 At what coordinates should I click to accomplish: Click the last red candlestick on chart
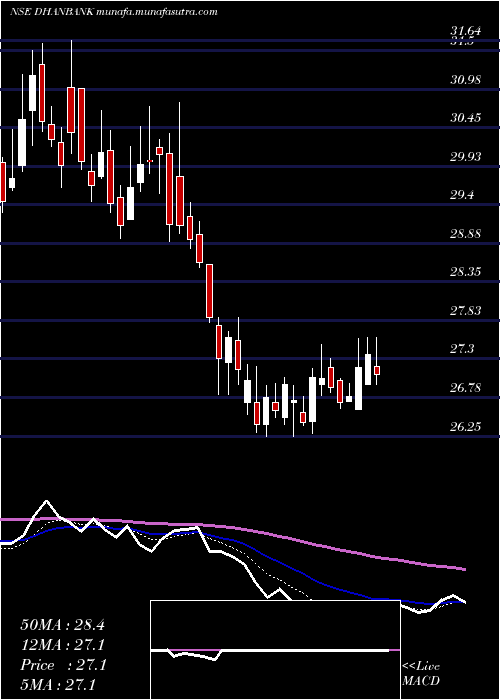tap(377, 370)
